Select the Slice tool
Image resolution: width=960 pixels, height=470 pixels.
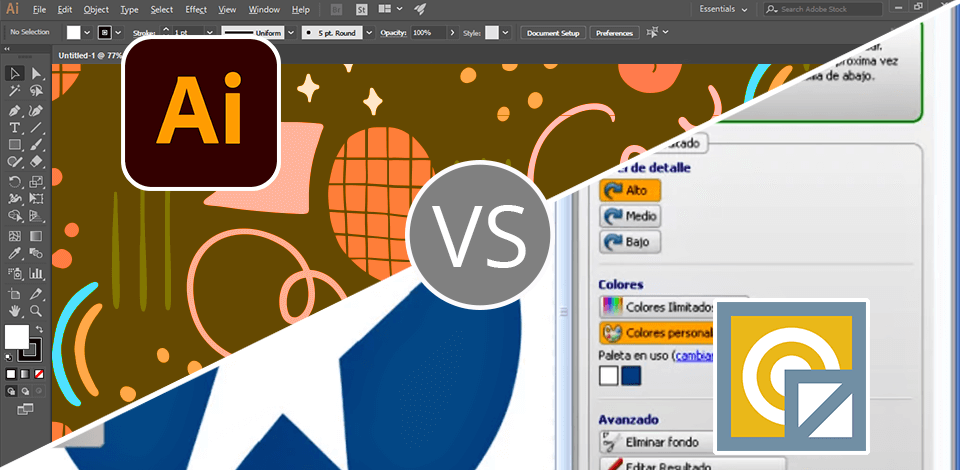tap(36, 293)
